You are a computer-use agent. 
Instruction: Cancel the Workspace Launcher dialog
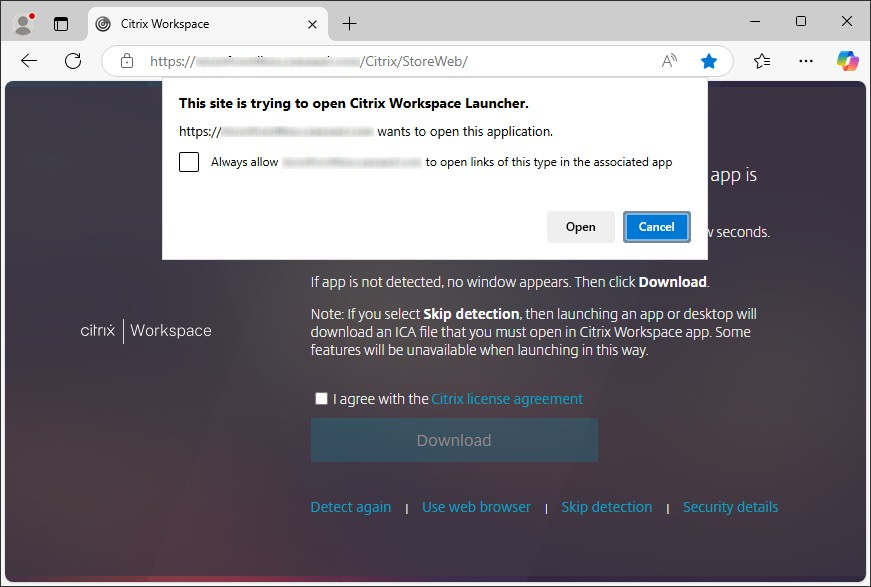point(656,227)
